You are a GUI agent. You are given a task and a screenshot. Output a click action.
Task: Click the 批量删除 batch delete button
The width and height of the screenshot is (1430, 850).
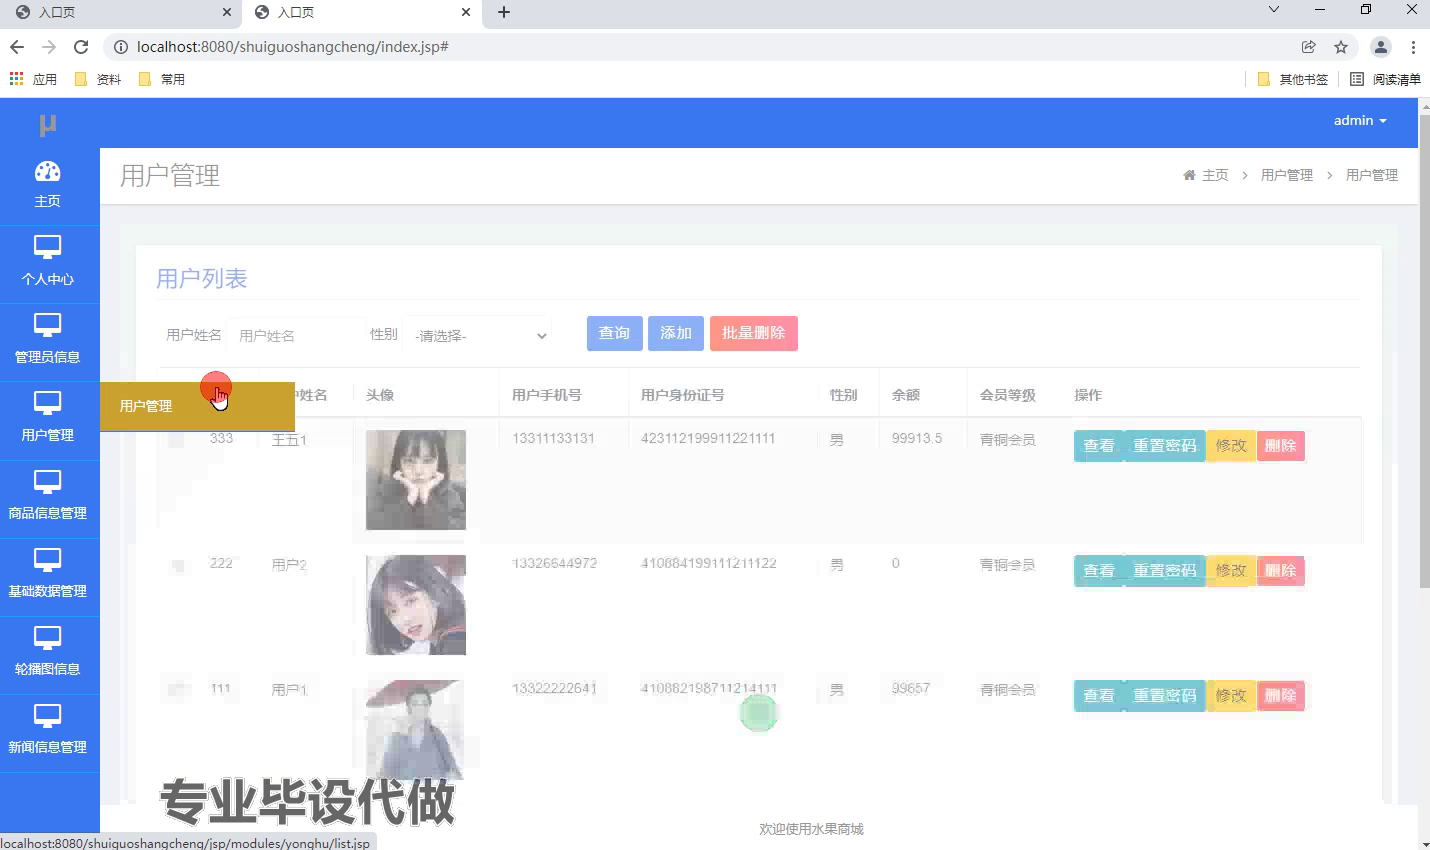754,333
